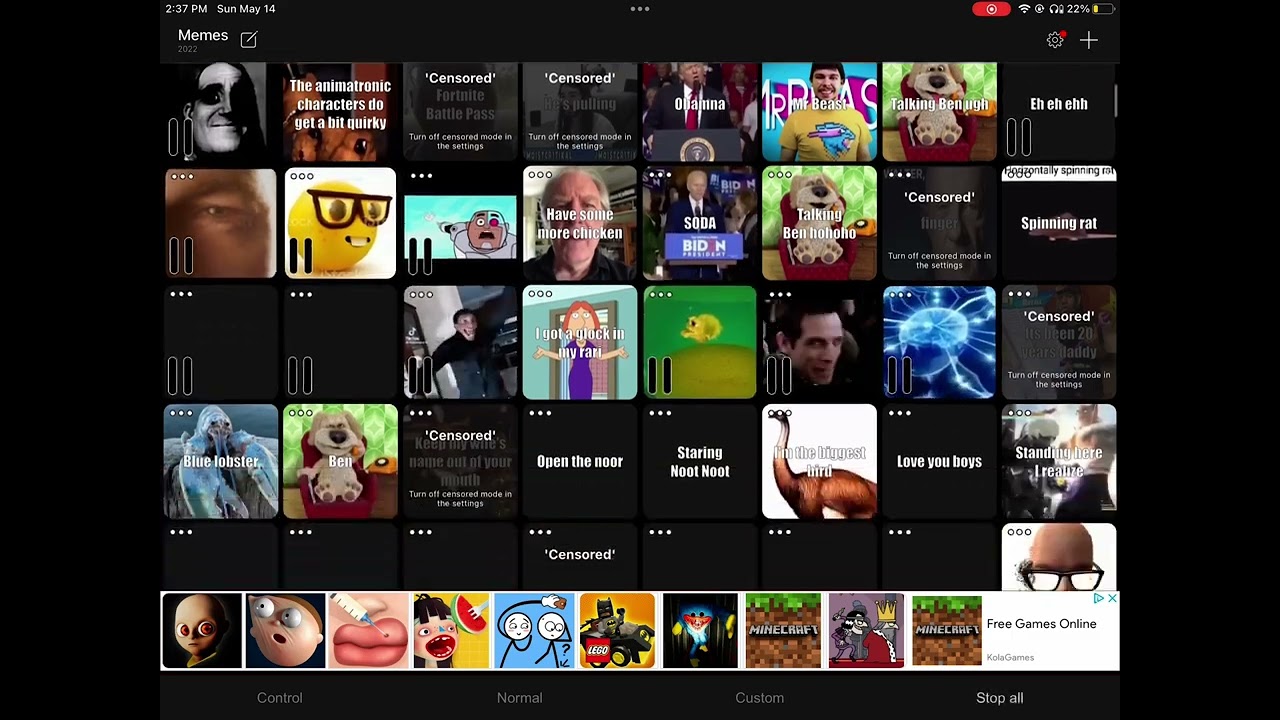This screenshot has height=720, width=1280.
Task: Open Free Games Online ad link
Action: tap(1042, 624)
